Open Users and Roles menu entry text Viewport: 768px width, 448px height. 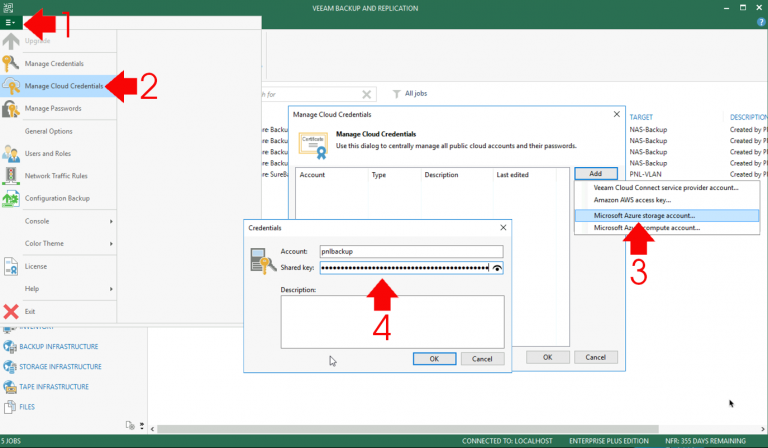point(48,153)
